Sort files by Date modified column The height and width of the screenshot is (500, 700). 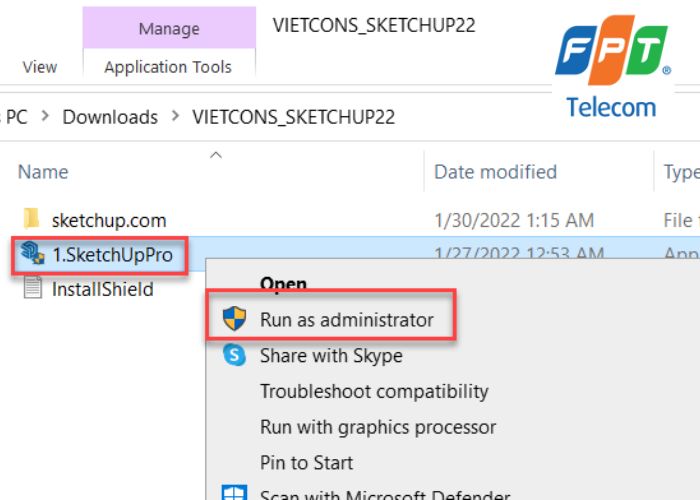(x=495, y=172)
